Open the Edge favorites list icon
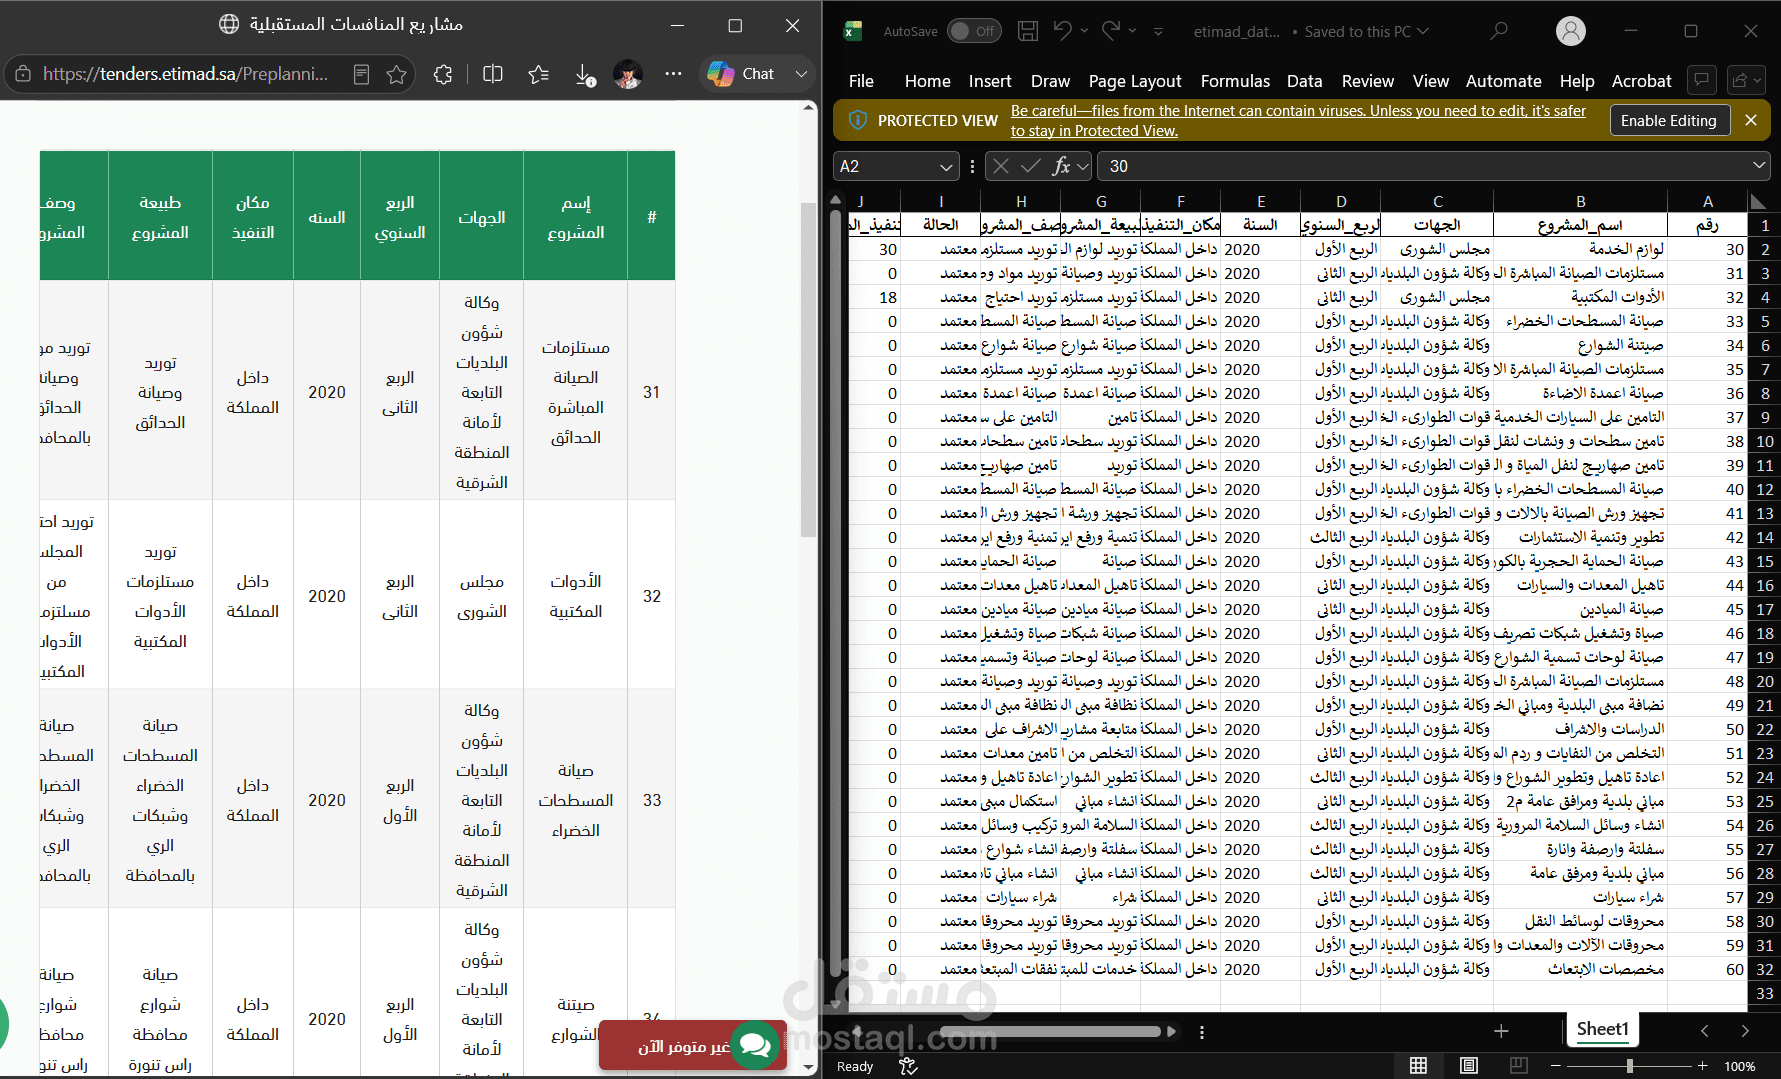This screenshot has width=1781, height=1079. coord(538,74)
